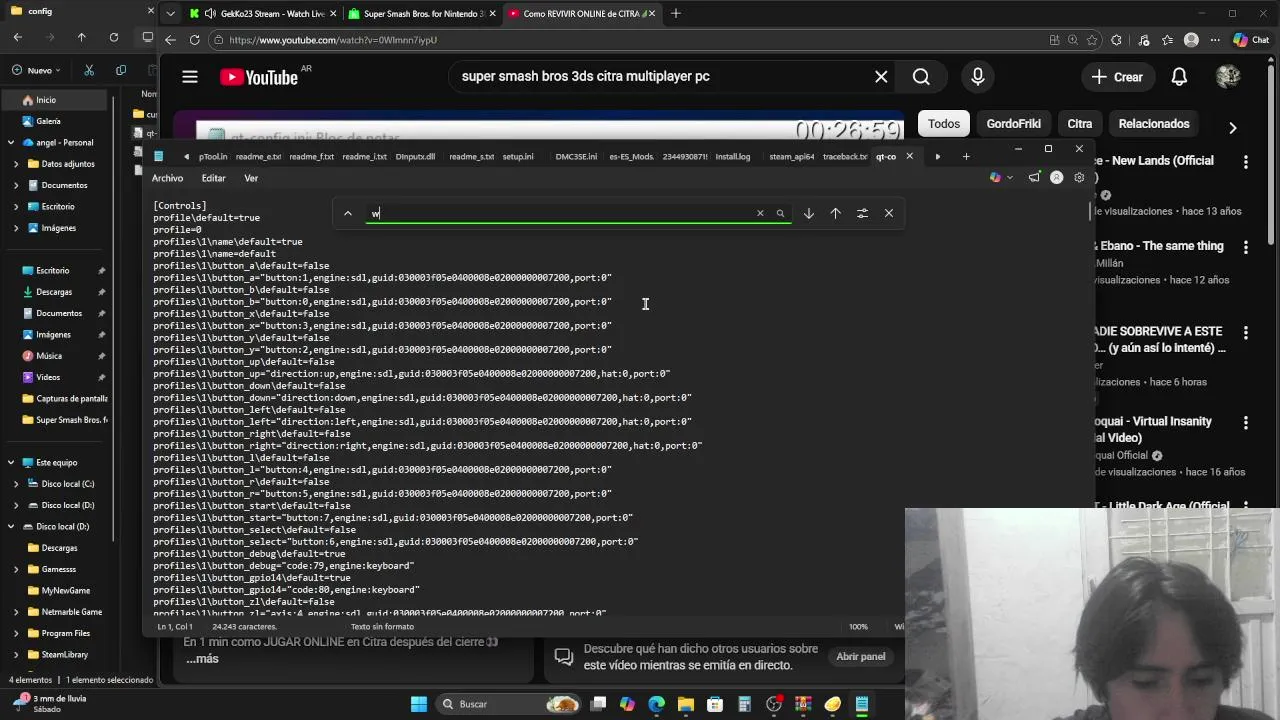Close the Notepad find bar

889,213
